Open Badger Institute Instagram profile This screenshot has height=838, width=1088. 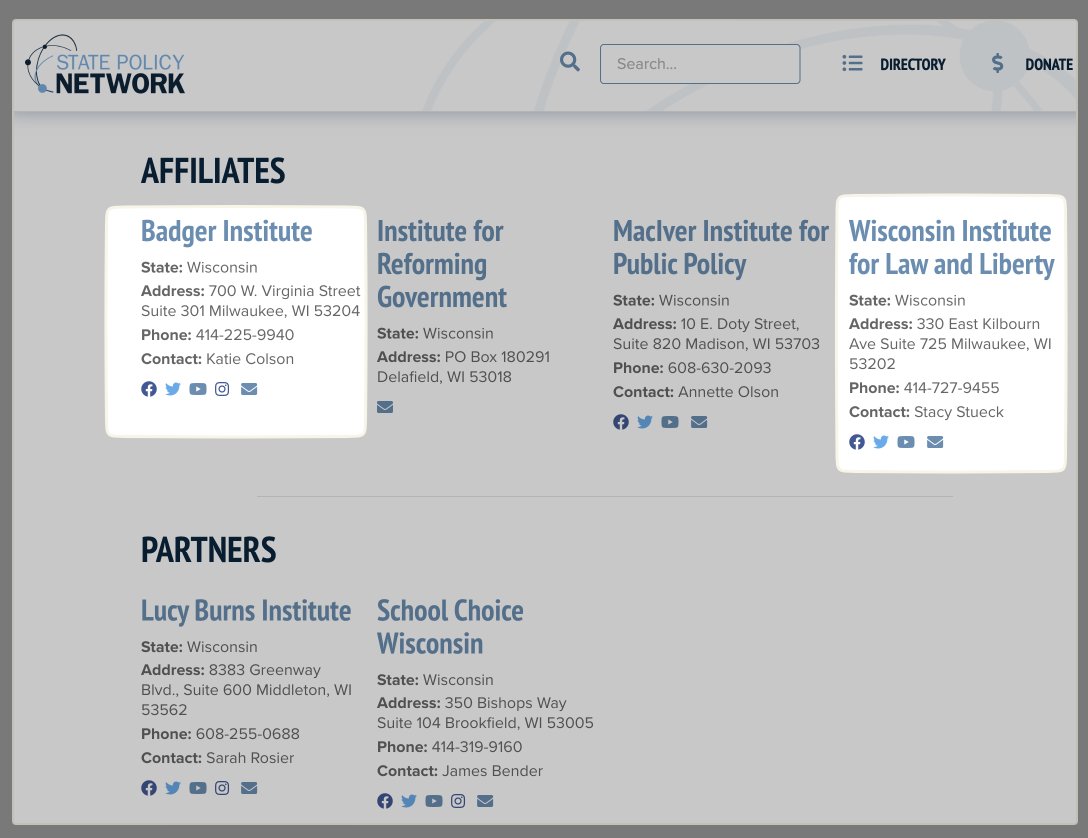pos(222,389)
